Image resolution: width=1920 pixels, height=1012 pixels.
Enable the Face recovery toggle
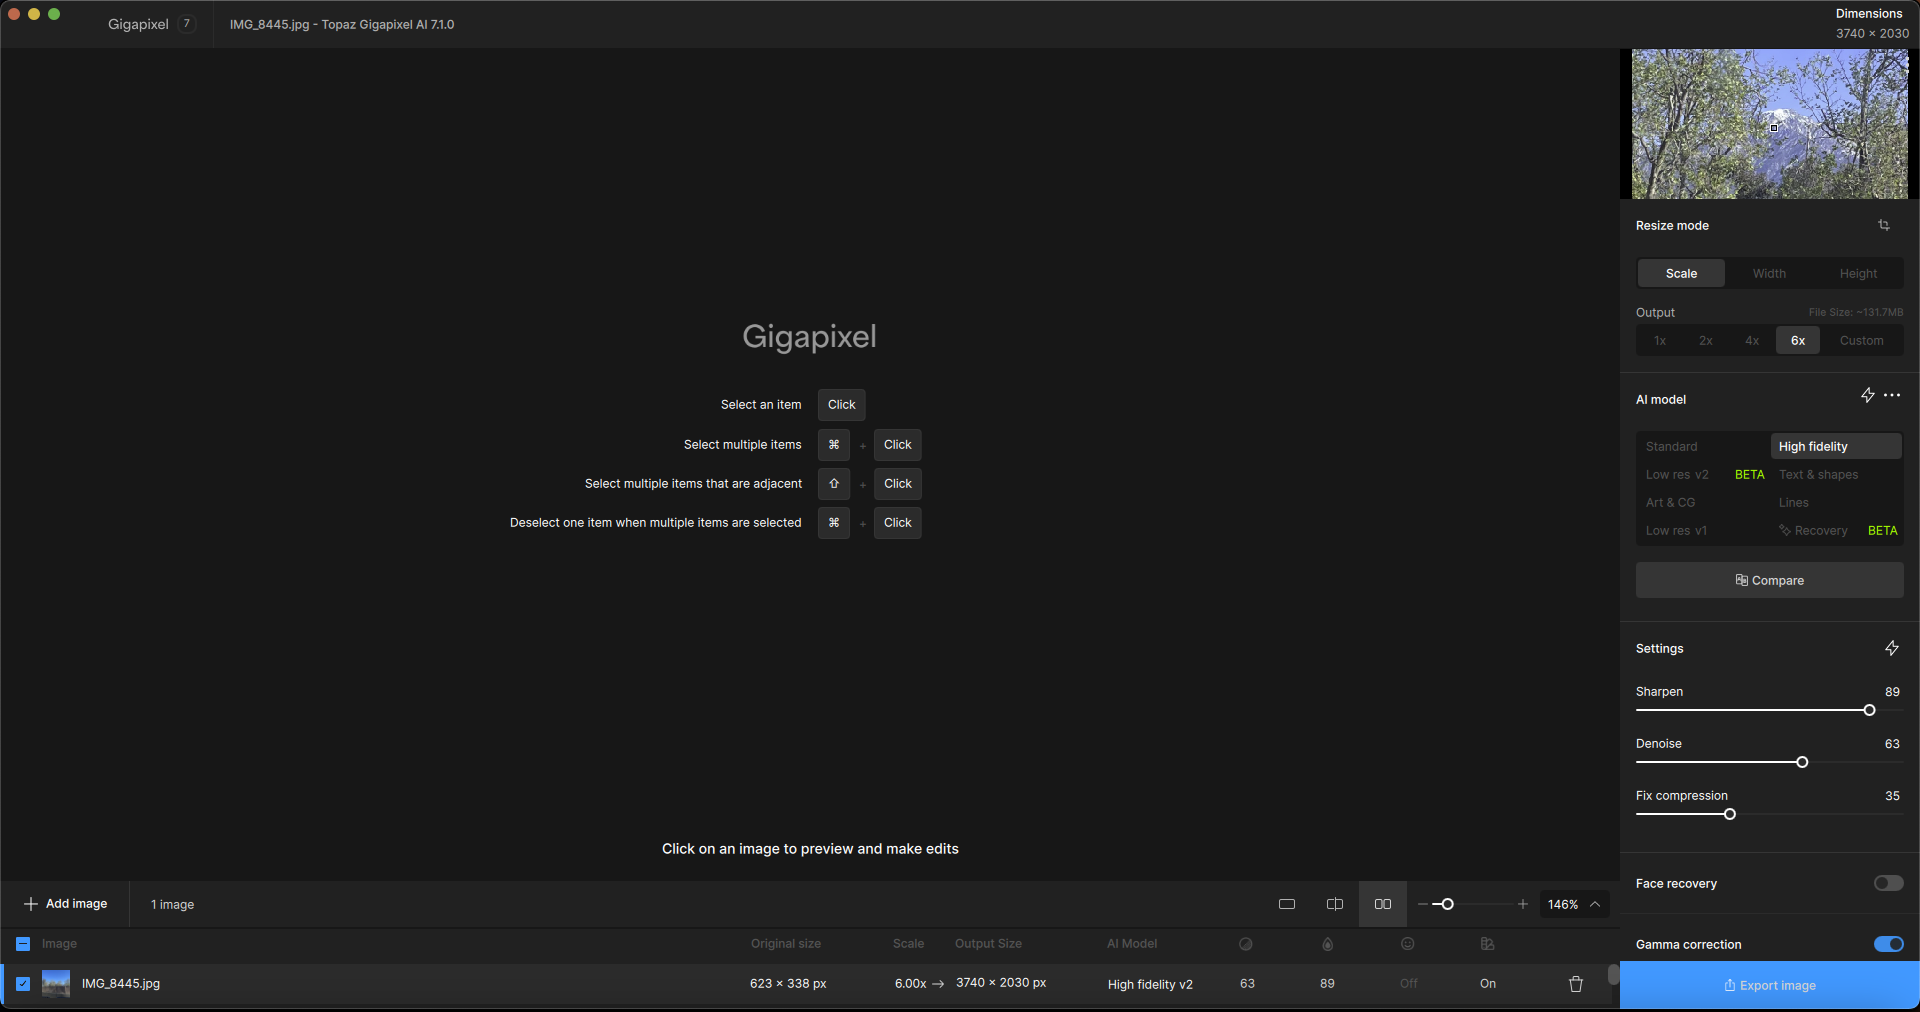pyautogui.click(x=1888, y=884)
